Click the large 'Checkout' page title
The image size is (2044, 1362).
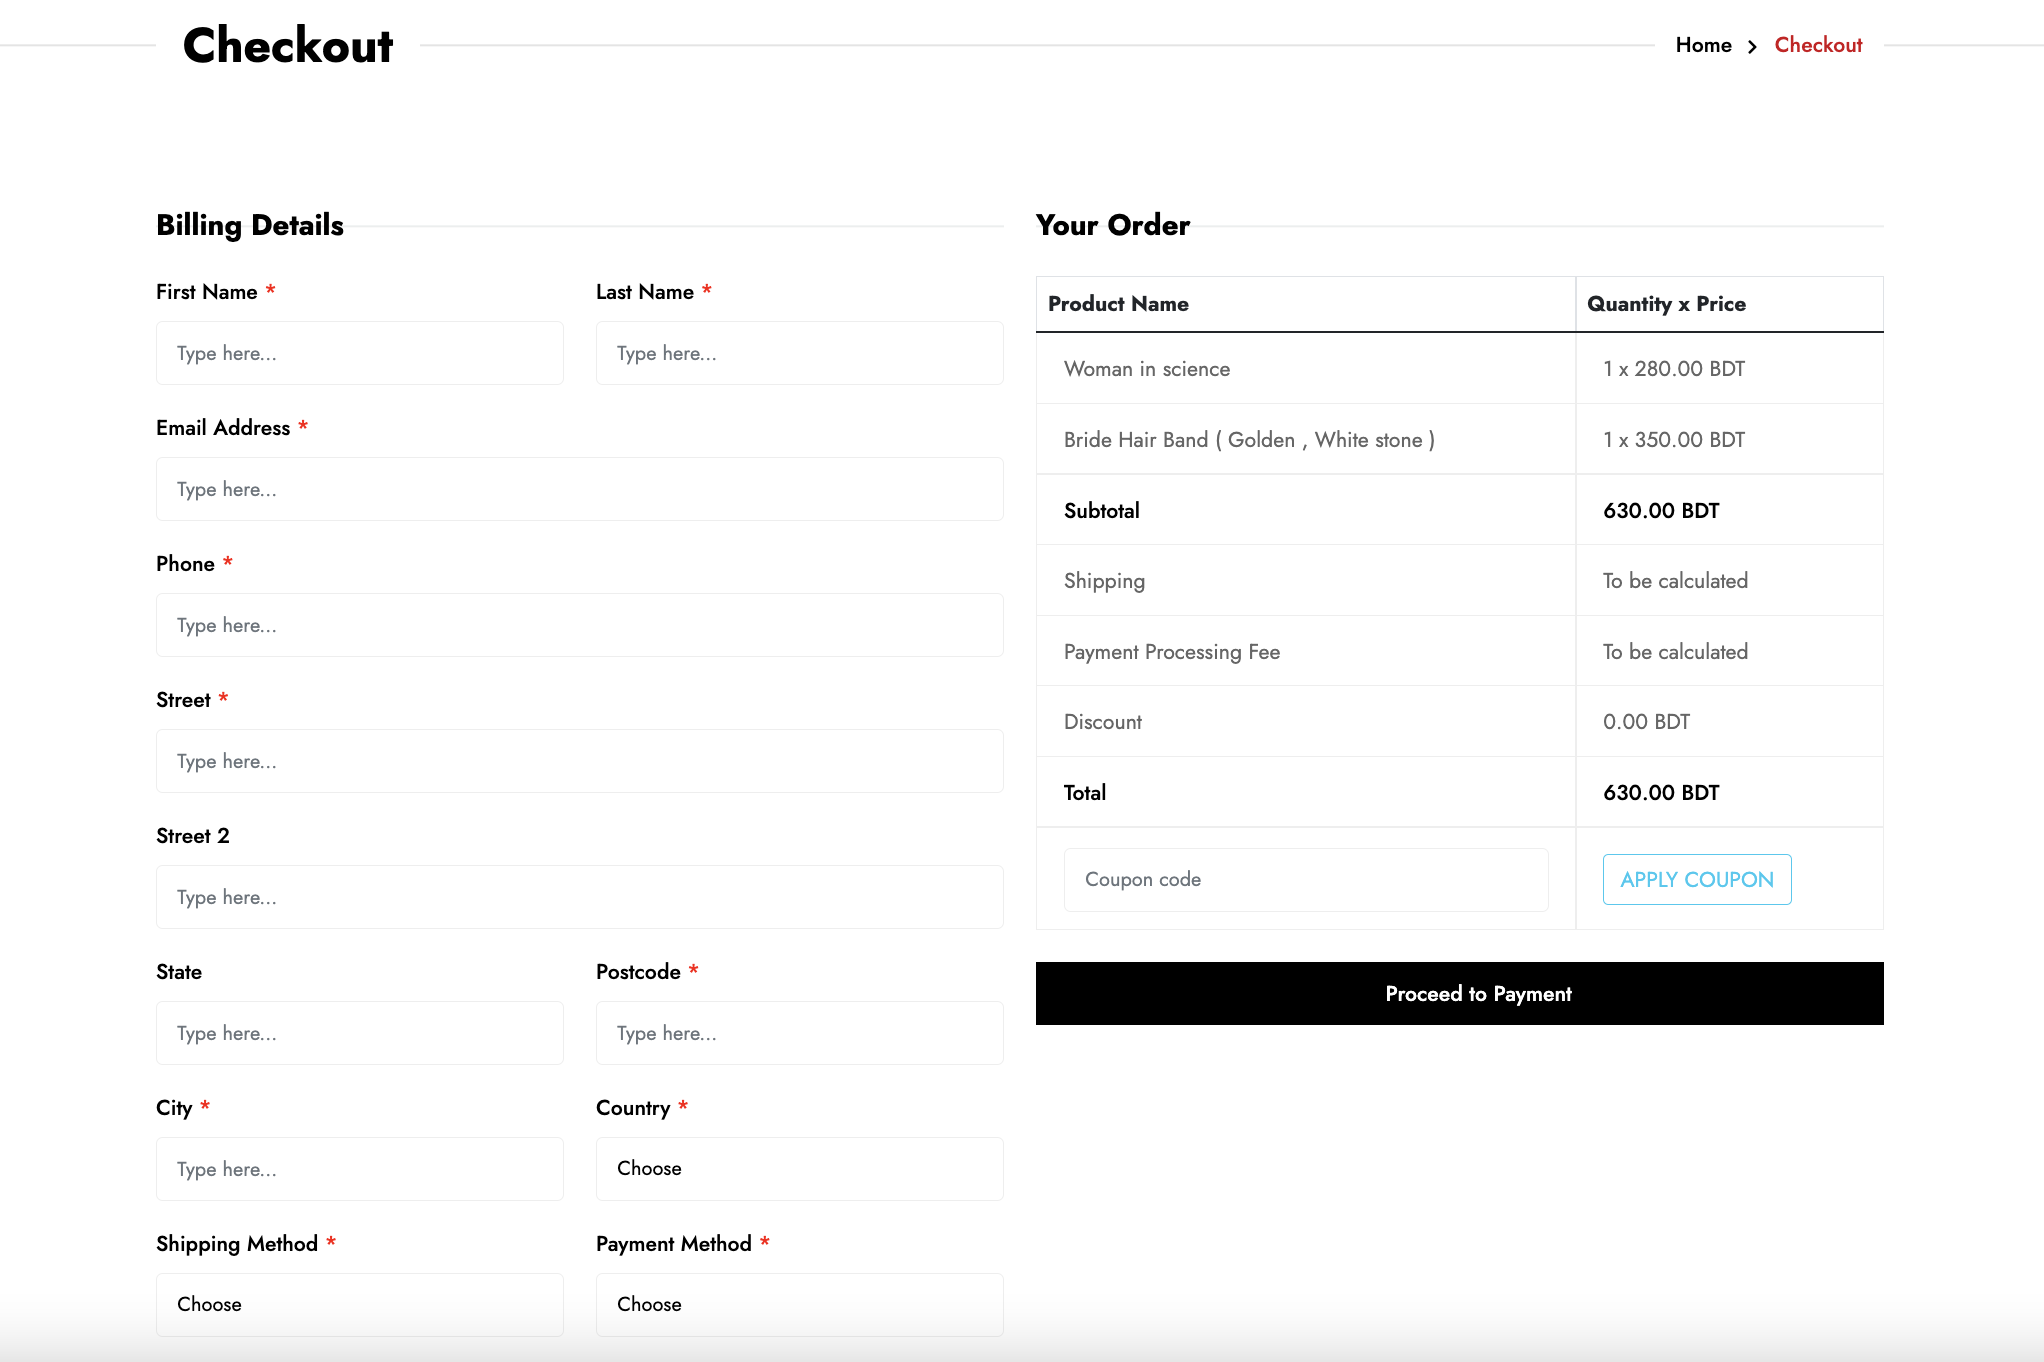(288, 45)
